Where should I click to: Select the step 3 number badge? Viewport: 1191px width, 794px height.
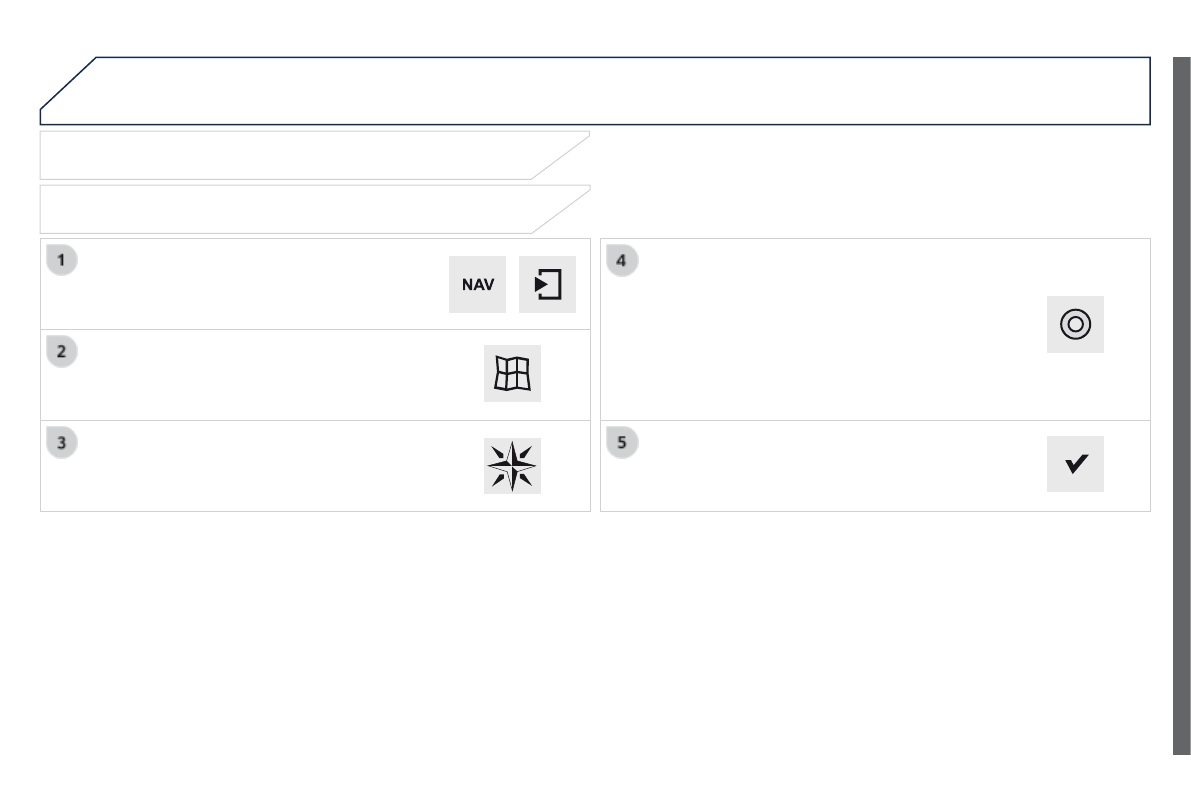62,442
